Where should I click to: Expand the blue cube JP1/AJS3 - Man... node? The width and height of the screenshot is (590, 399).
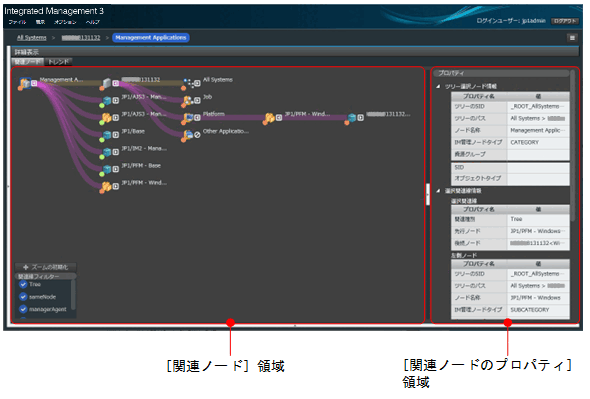[116, 101]
